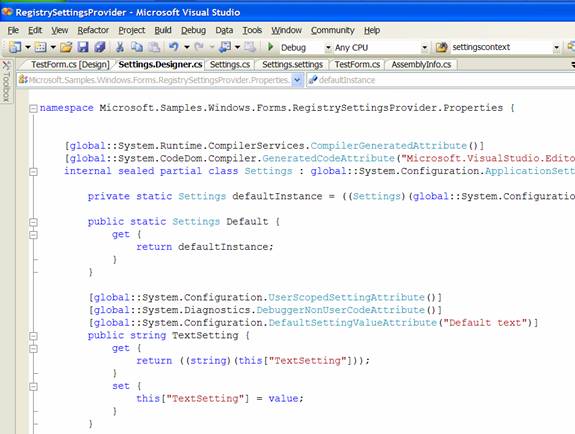Click the Save All icon

[100, 47]
